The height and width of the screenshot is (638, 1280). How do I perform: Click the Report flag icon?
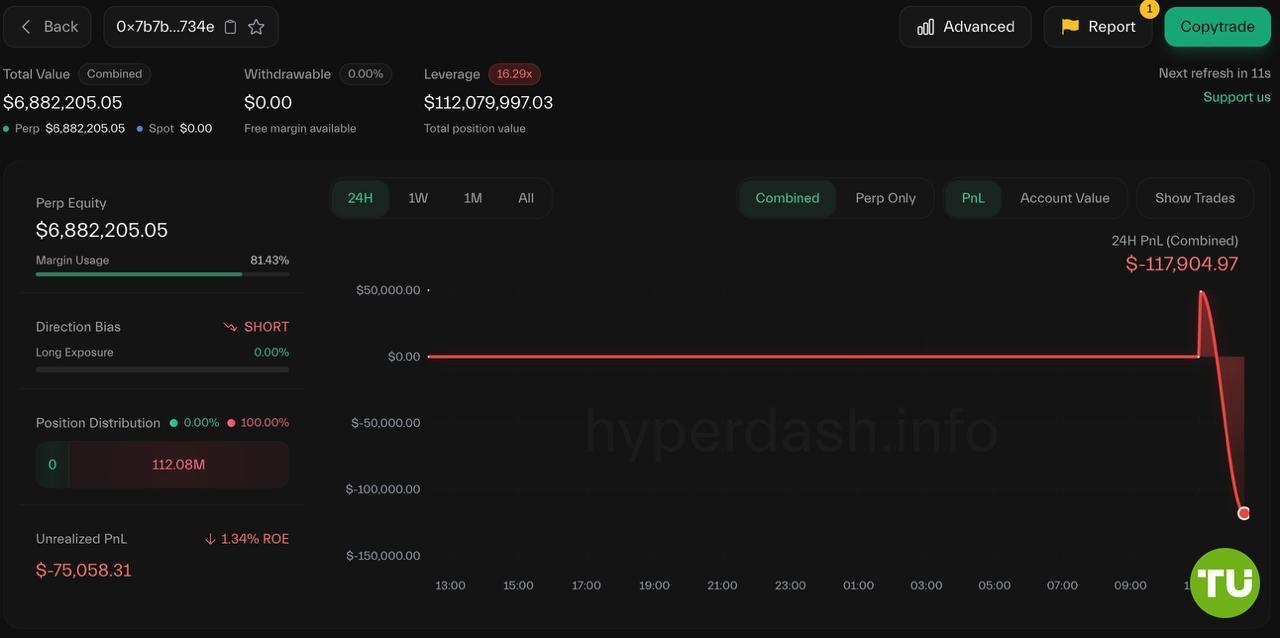pos(1070,27)
